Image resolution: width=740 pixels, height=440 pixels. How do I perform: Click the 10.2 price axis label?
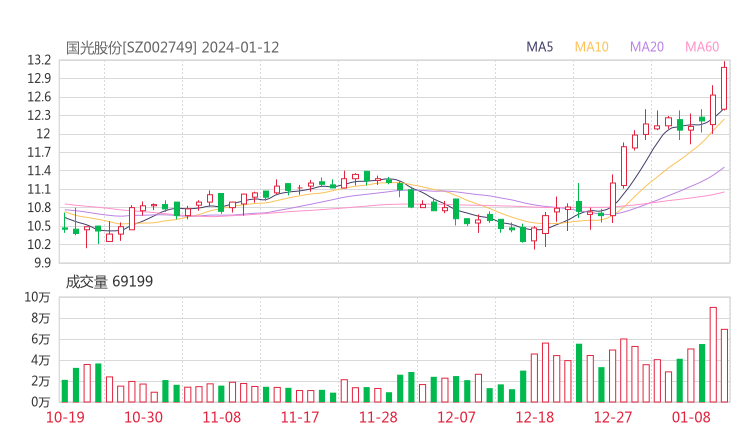[39, 244]
